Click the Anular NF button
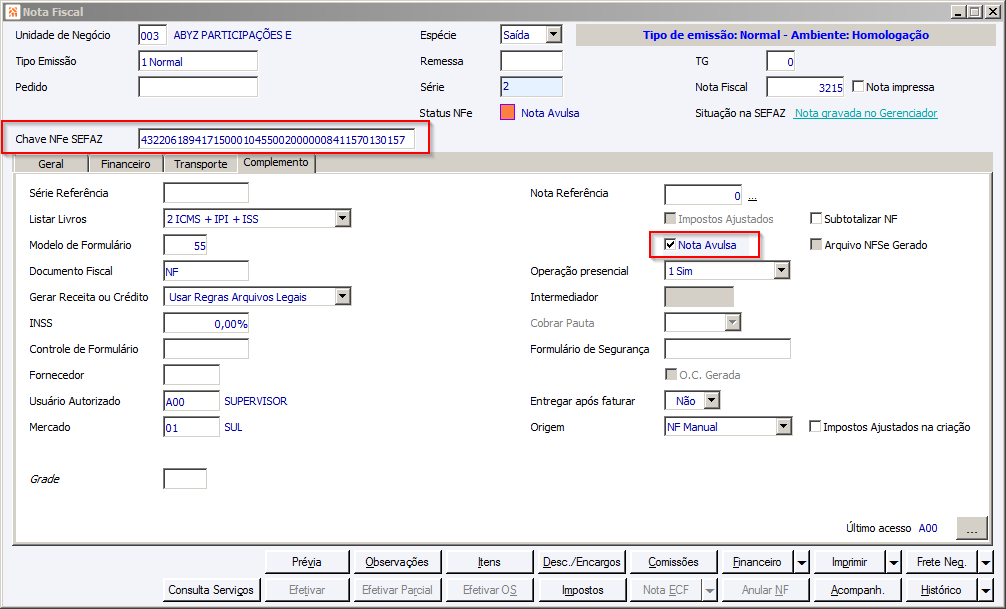The image size is (1006, 609). pyautogui.click(x=765, y=590)
